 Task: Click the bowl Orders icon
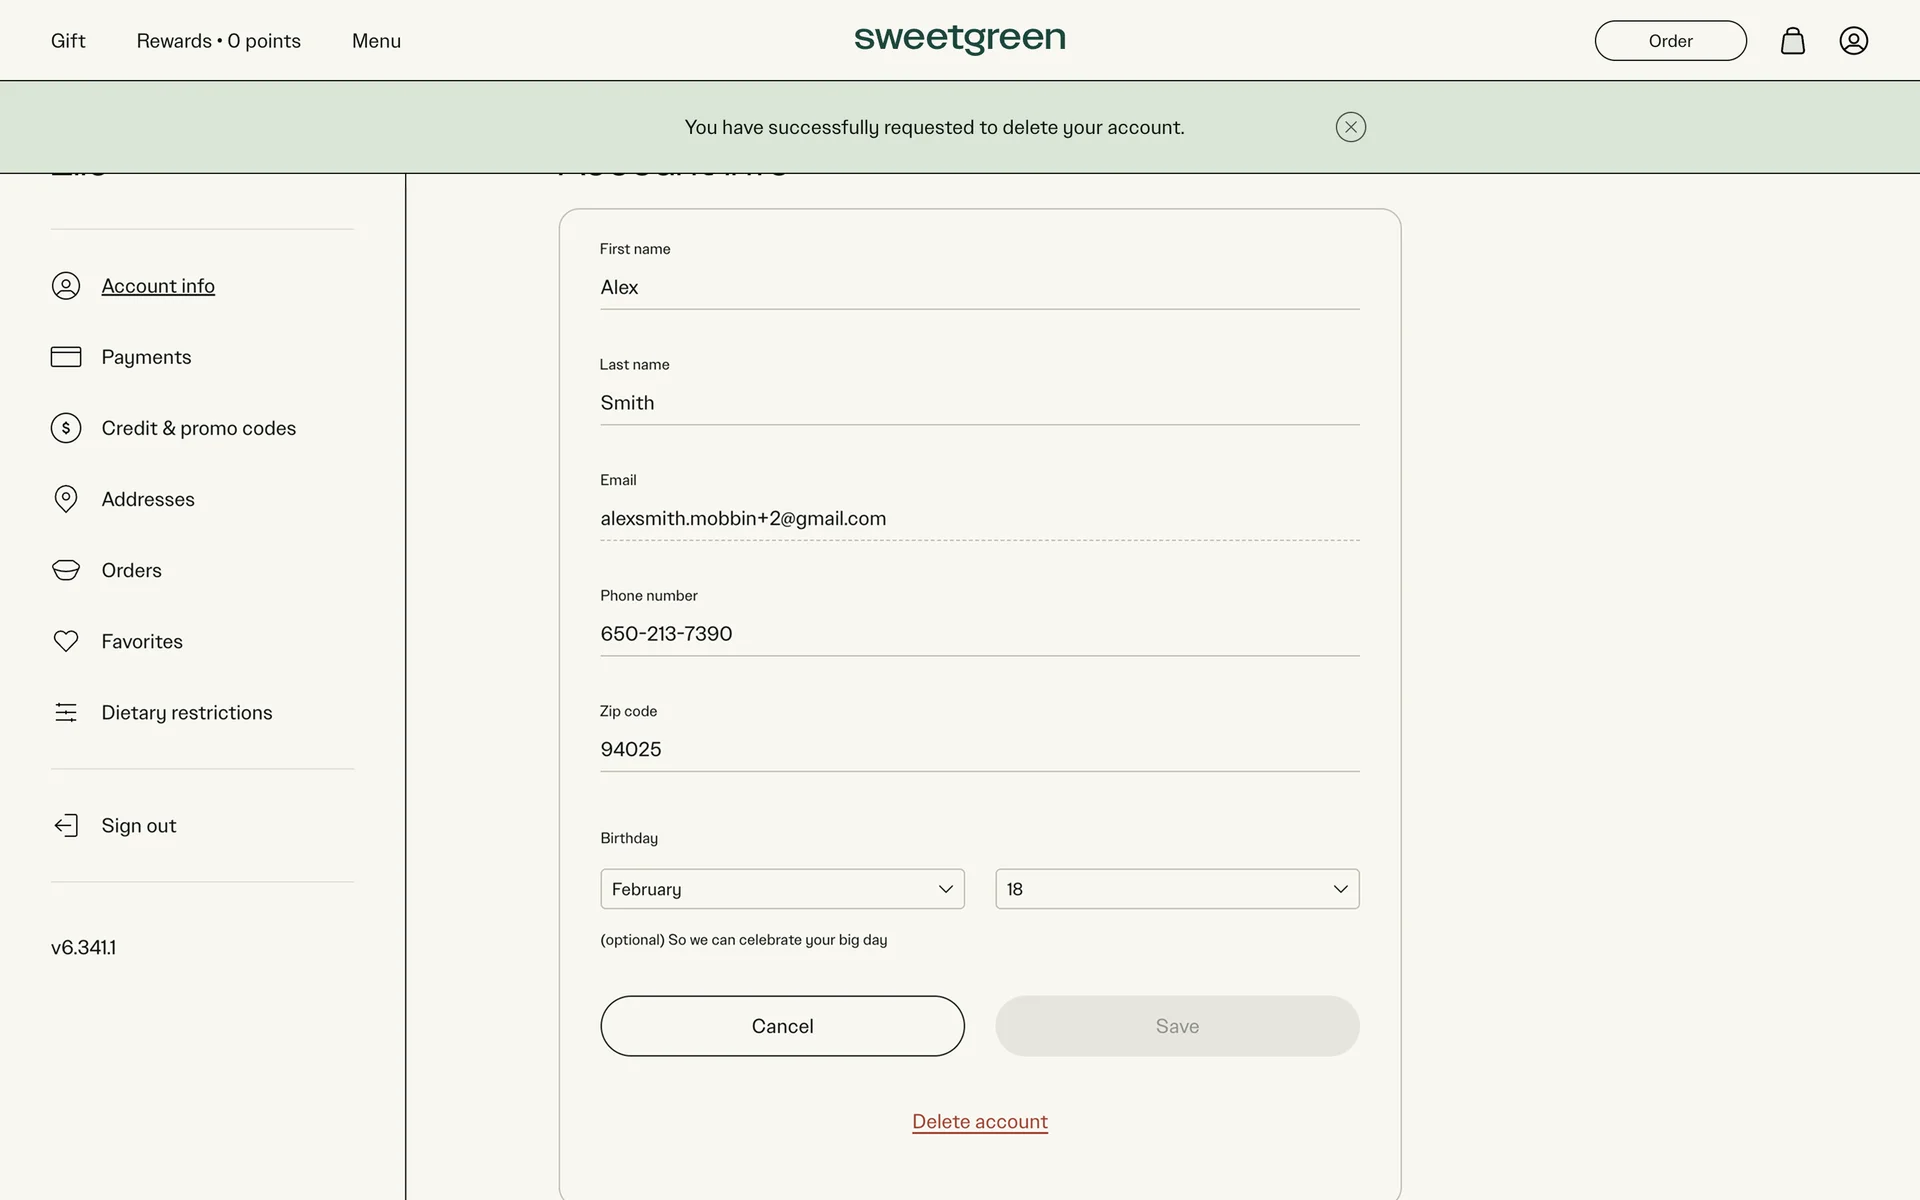[x=66, y=570]
